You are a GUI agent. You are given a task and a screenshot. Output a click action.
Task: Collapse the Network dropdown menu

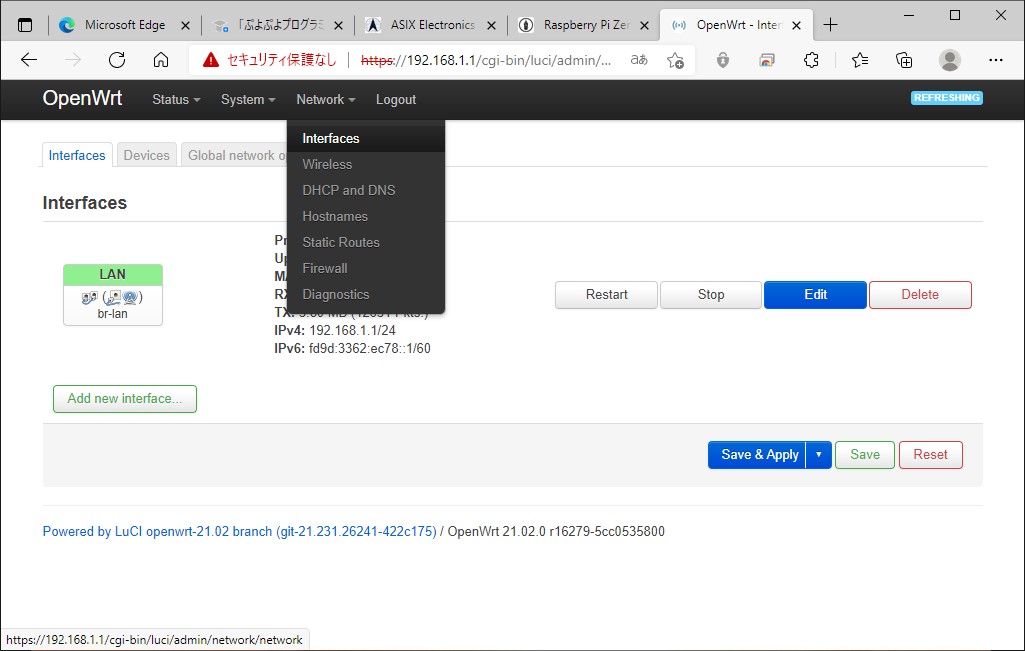326,99
